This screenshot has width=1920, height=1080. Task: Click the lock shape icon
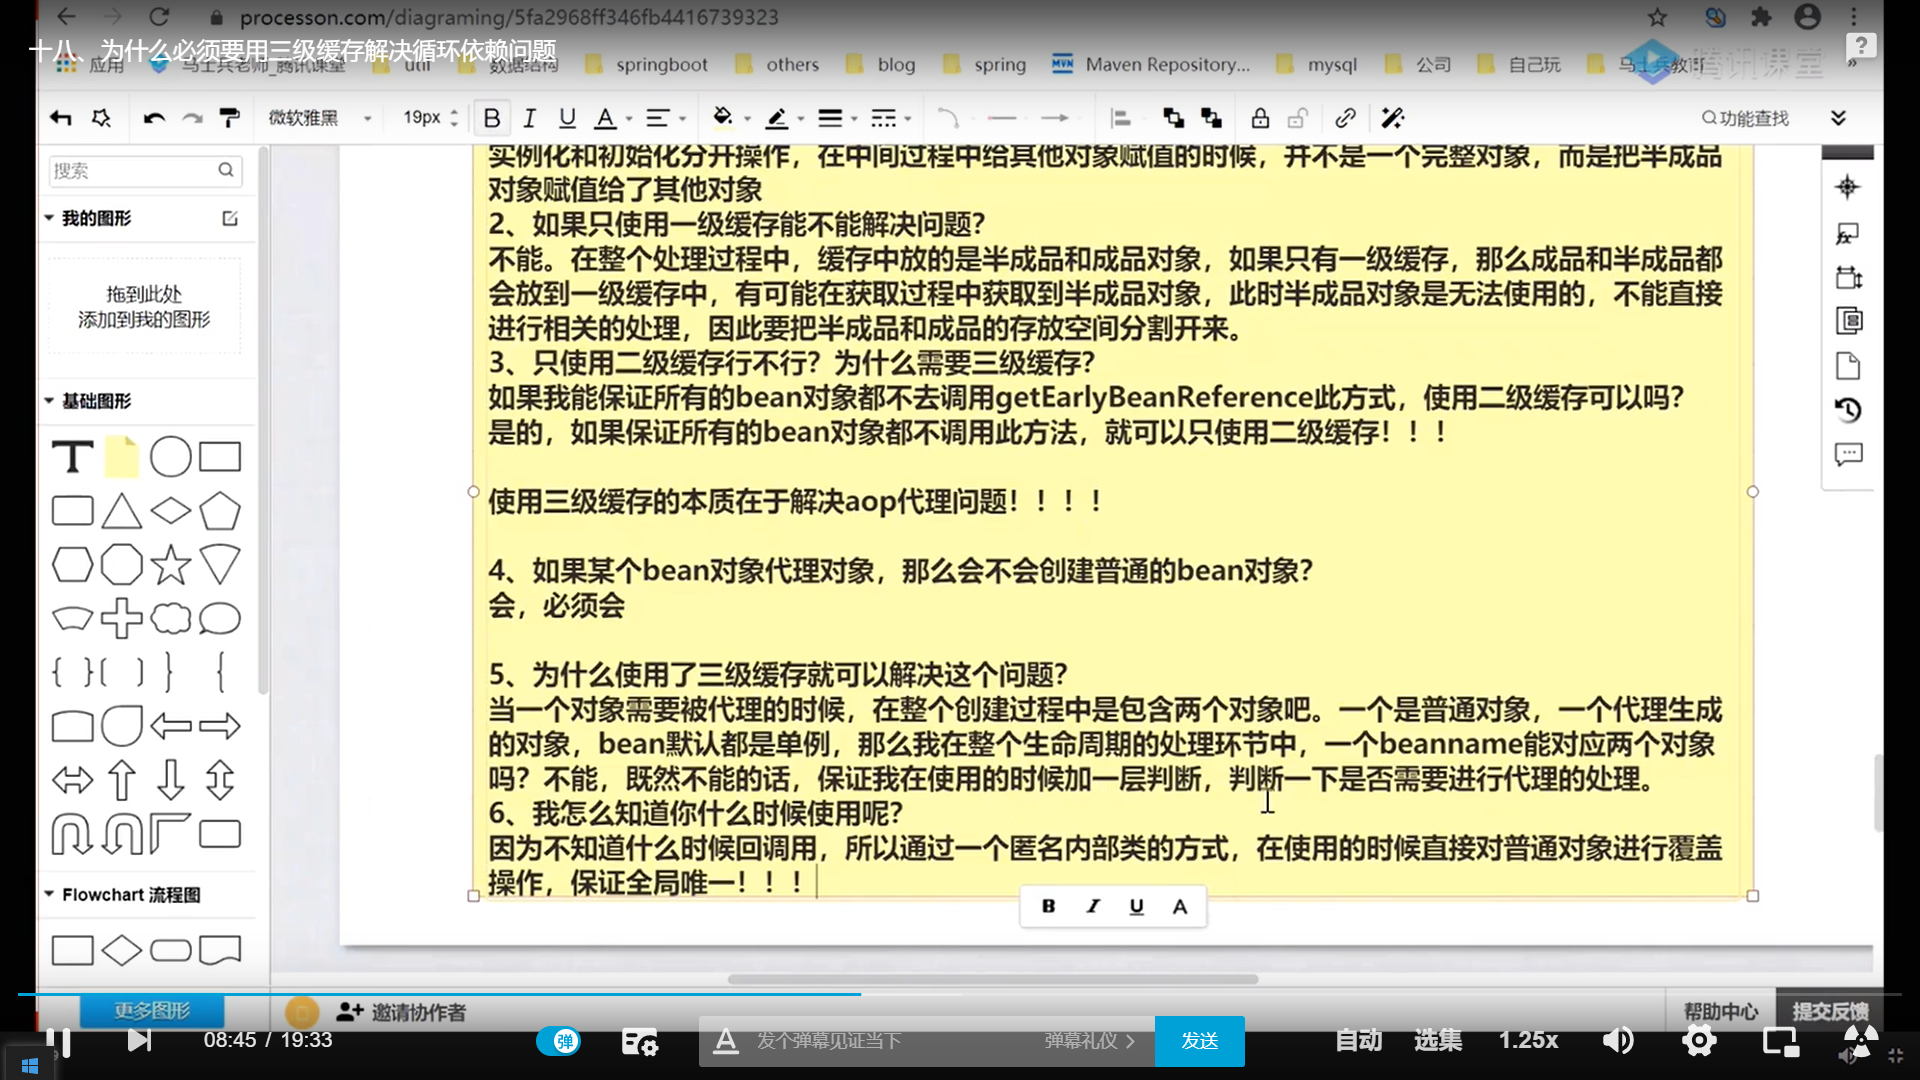coord(1260,118)
